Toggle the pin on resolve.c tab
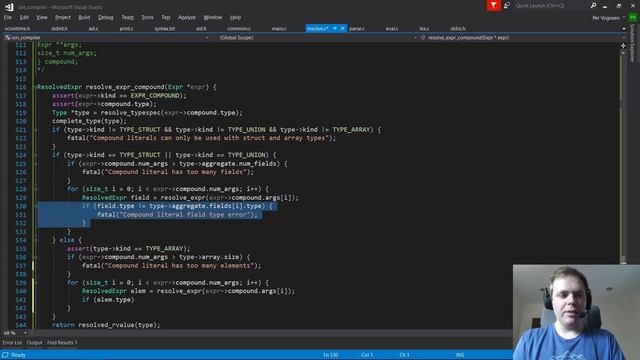Viewport: 640px width, 360px height. (x=335, y=29)
